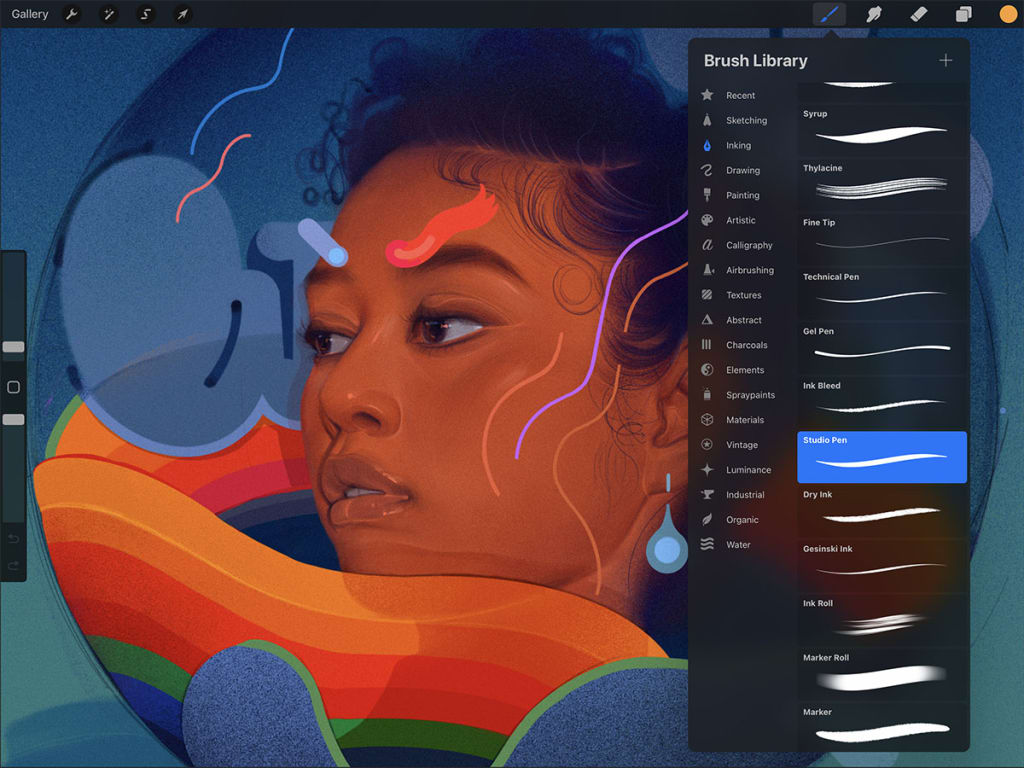Select the Transform arrow tool

tap(182, 14)
